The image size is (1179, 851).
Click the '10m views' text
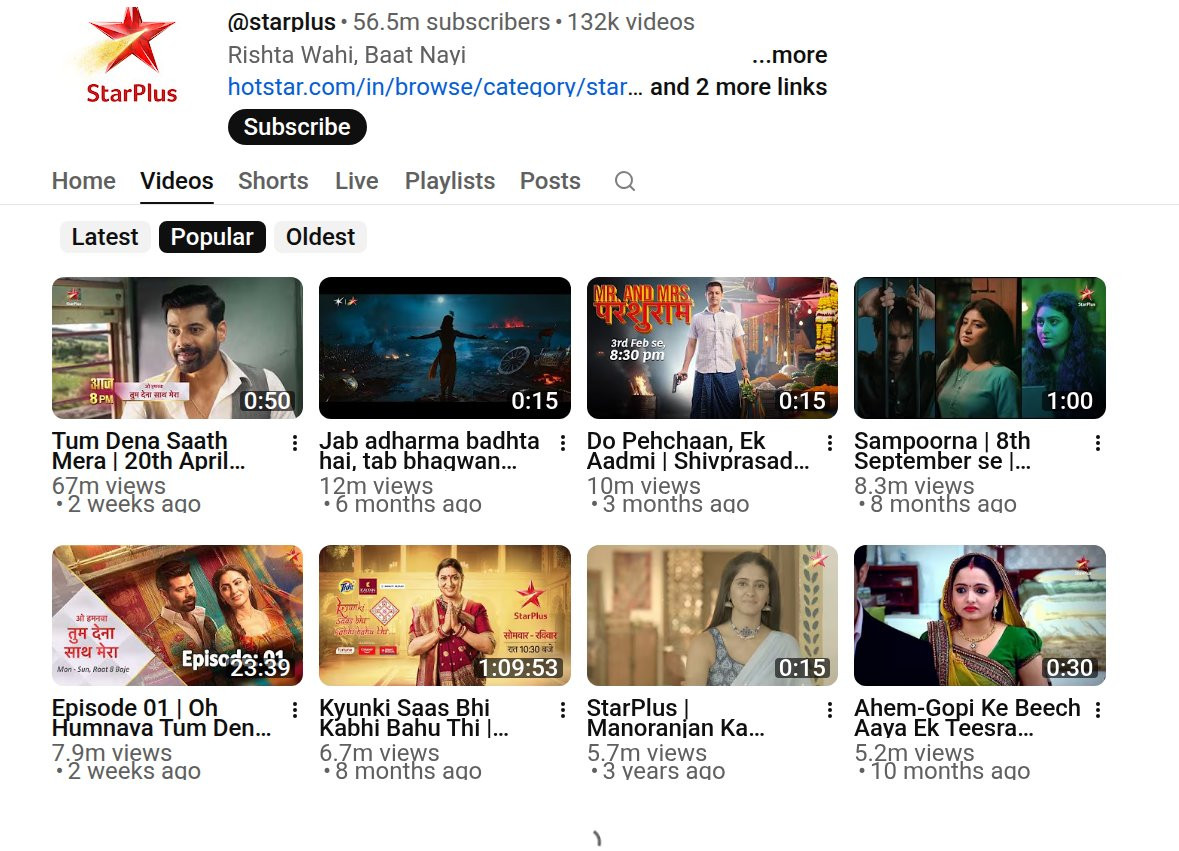(644, 486)
